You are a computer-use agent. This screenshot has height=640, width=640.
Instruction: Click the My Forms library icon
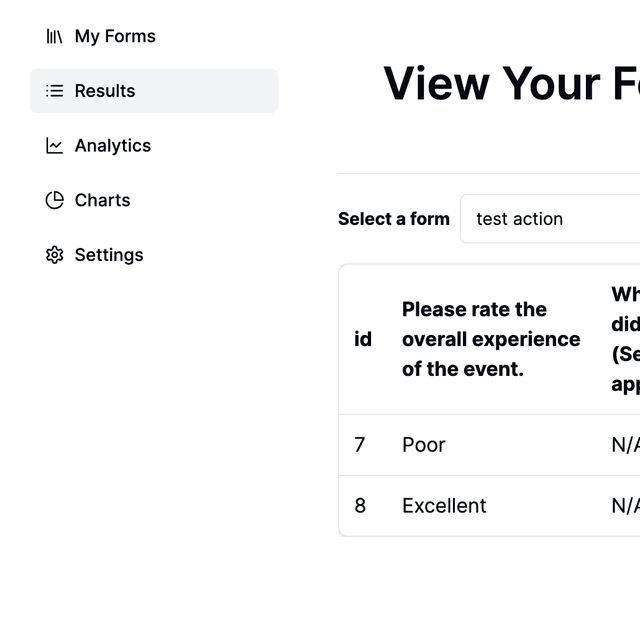click(x=54, y=36)
